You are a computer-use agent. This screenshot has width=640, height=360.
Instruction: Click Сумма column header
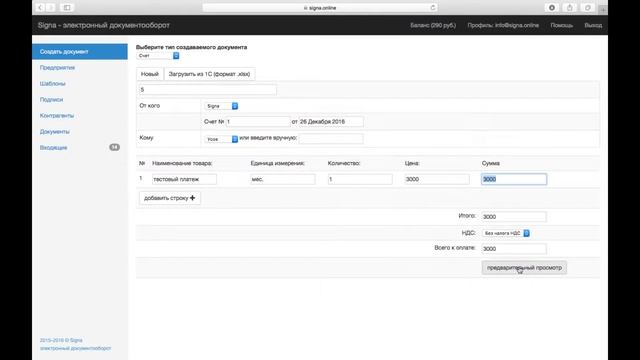click(491, 163)
